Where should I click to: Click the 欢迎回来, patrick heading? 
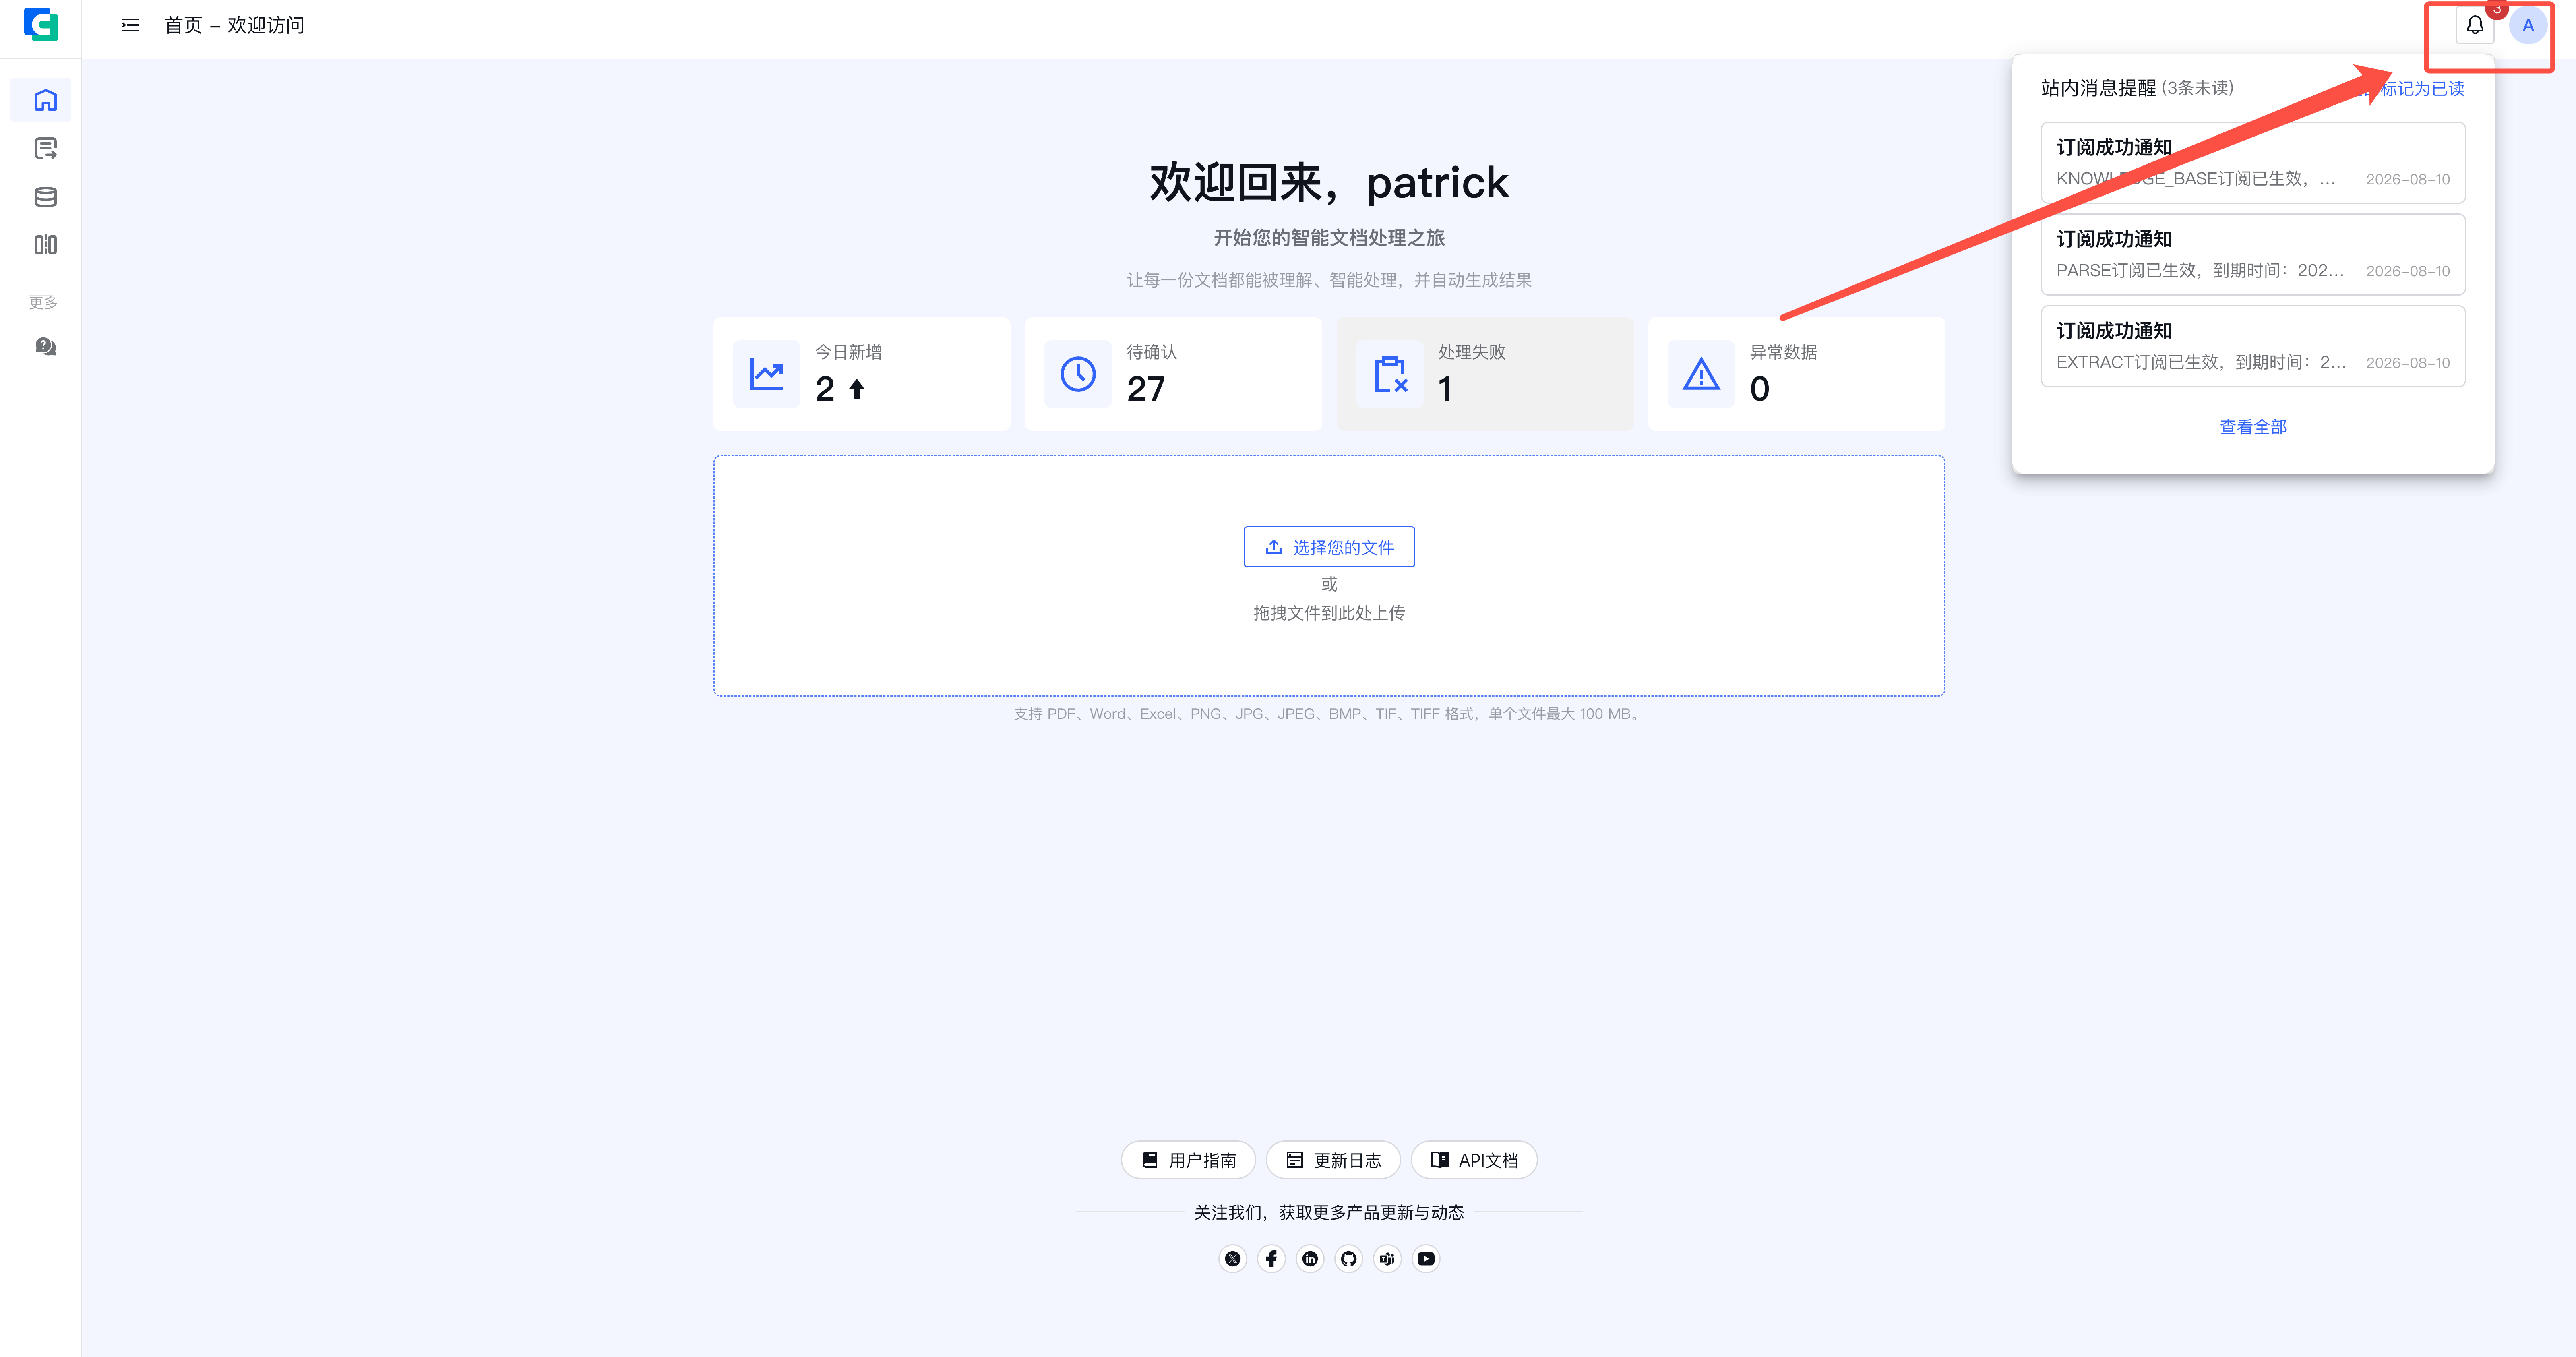point(1329,182)
